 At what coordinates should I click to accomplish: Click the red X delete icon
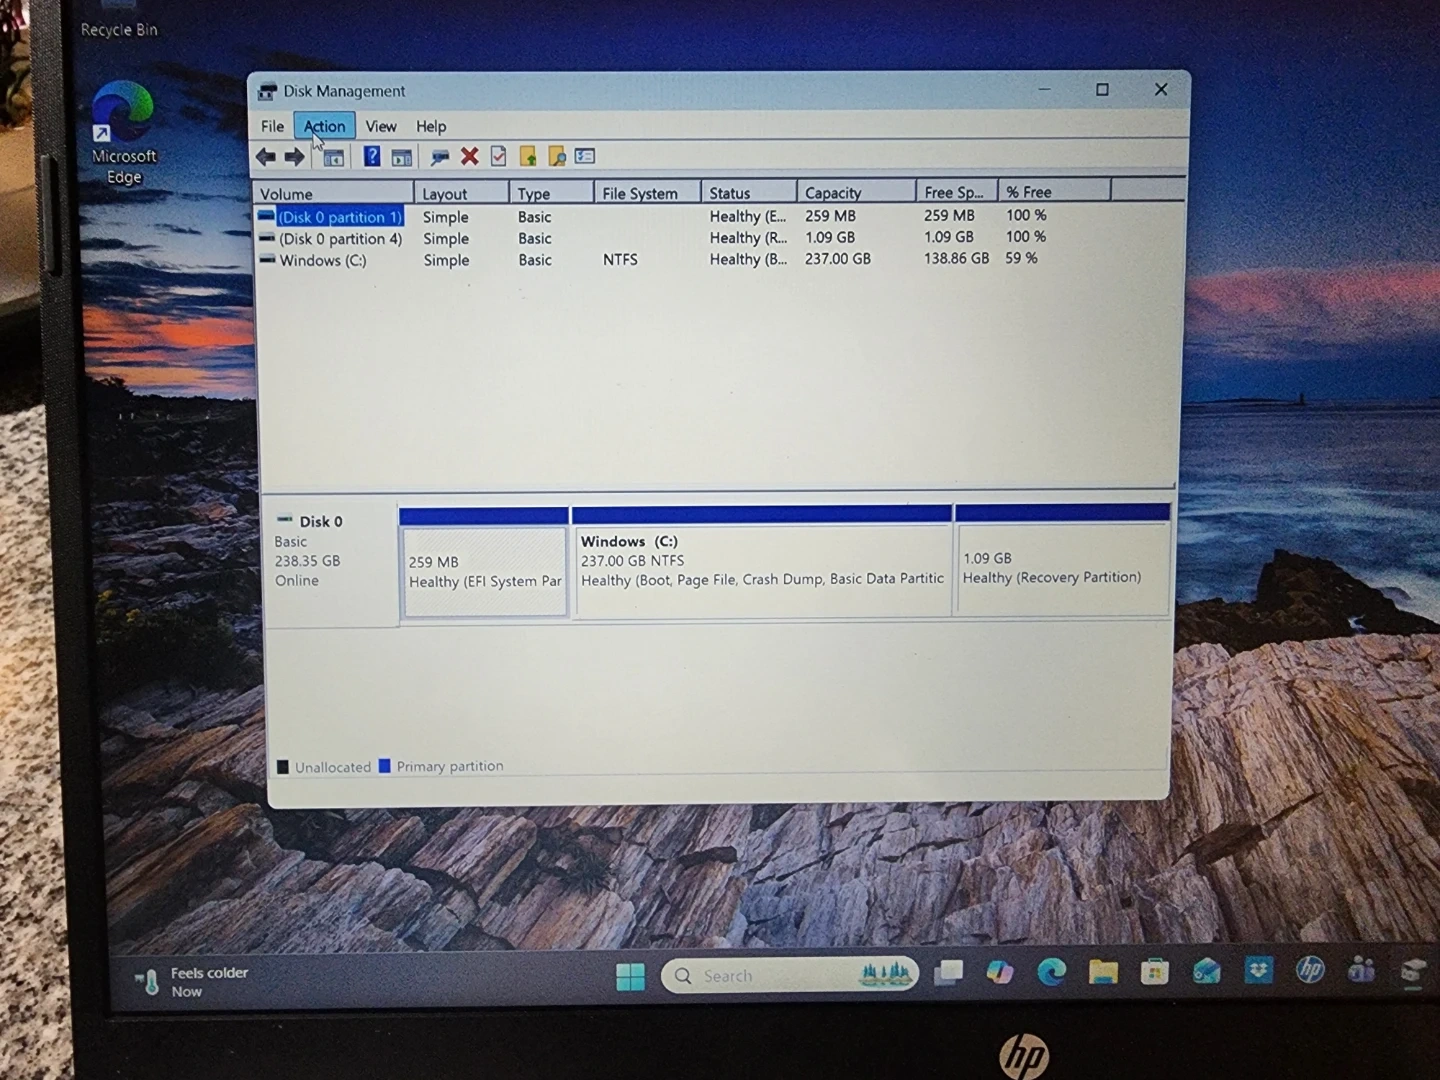(469, 156)
